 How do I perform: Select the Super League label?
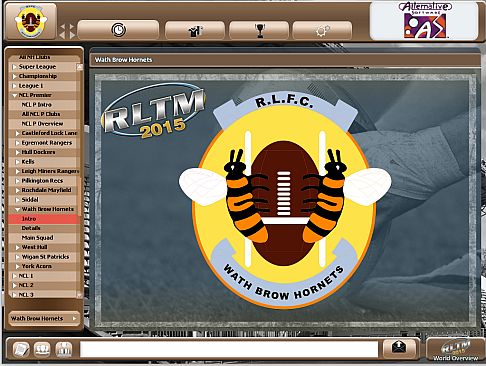tap(37, 67)
